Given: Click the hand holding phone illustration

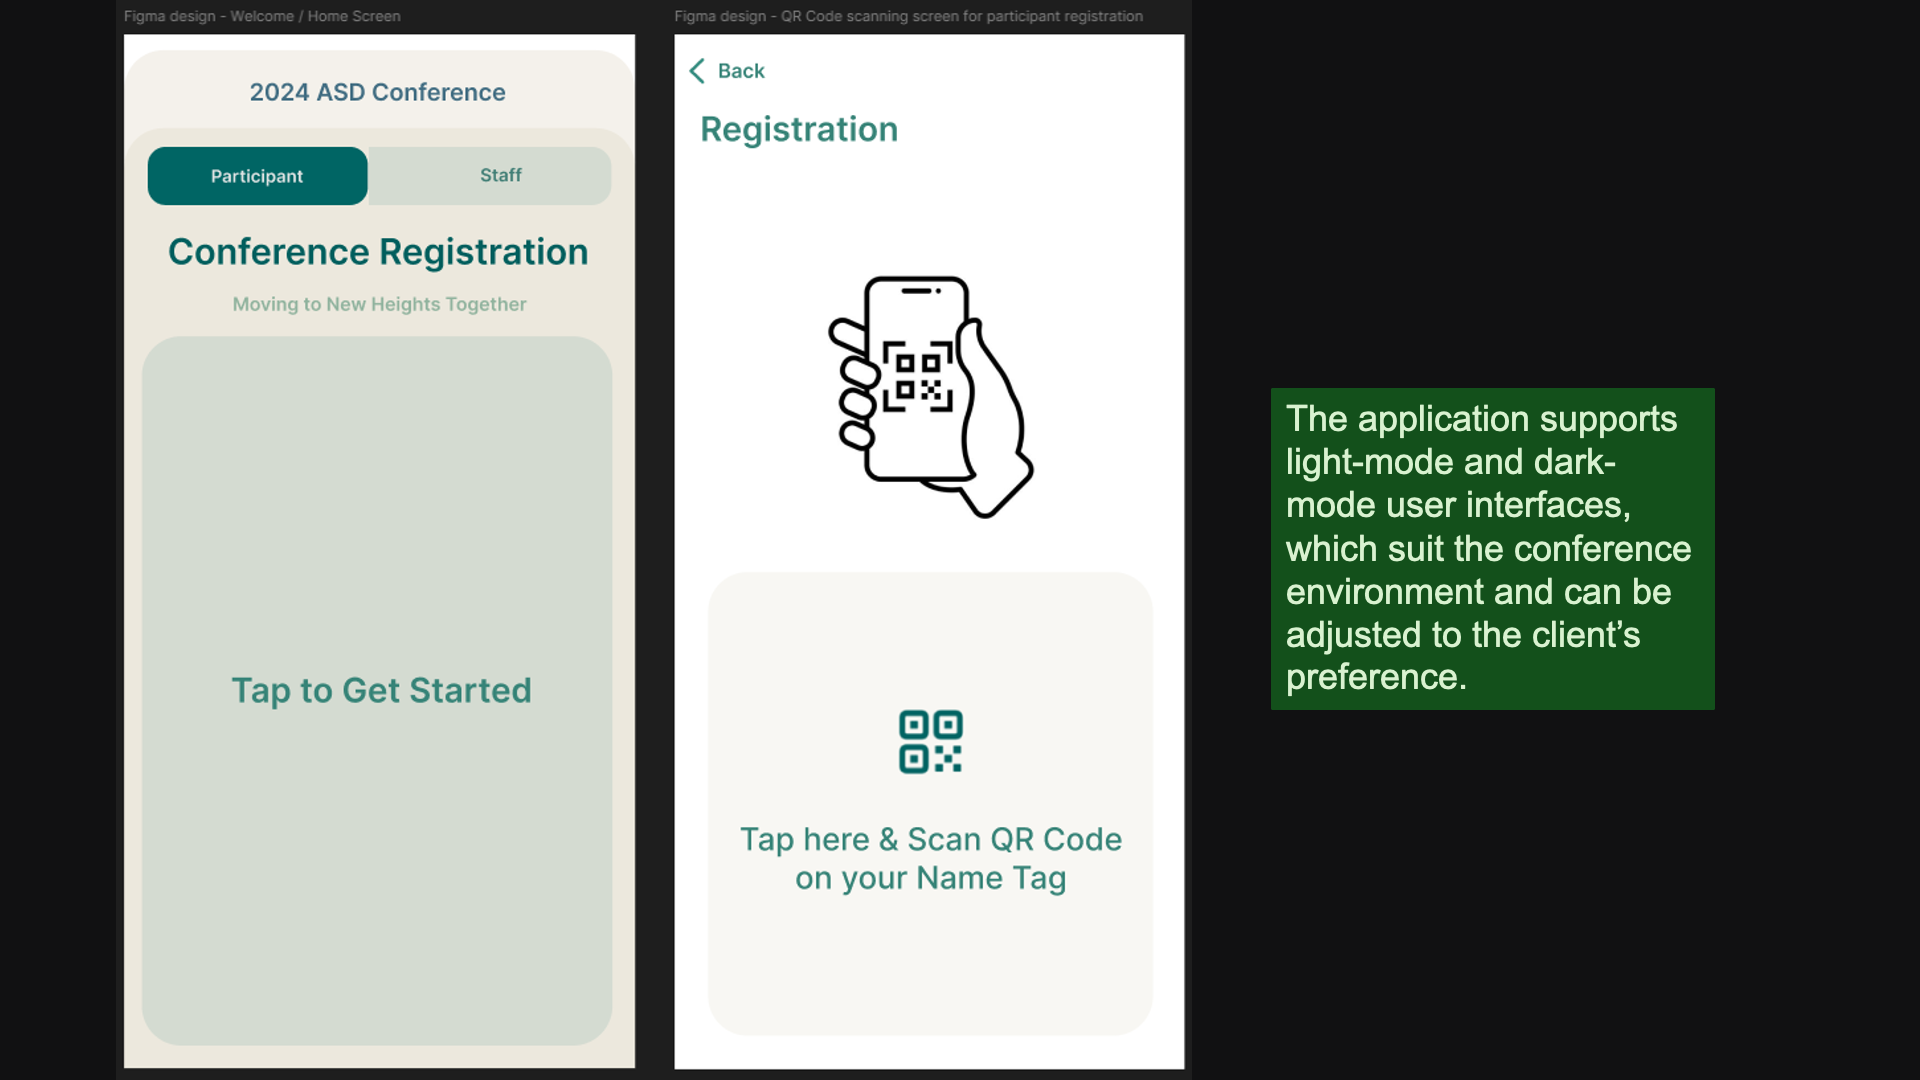Looking at the screenshot, I should tap(930, 396).
